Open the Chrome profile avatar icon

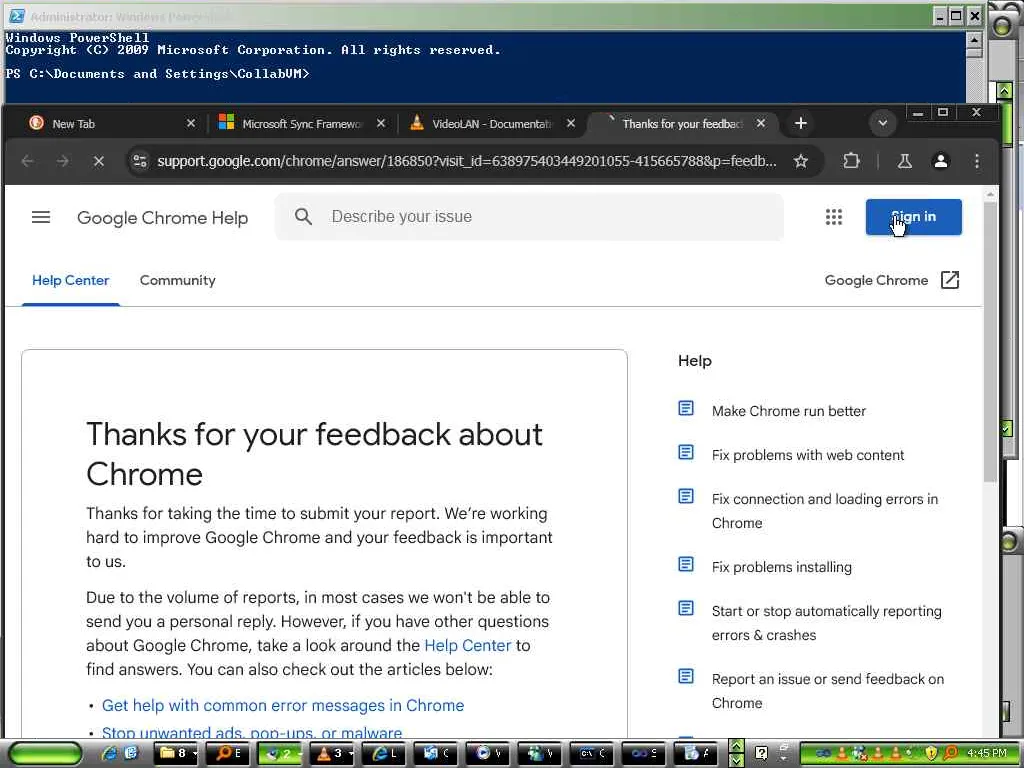[940, 161]
